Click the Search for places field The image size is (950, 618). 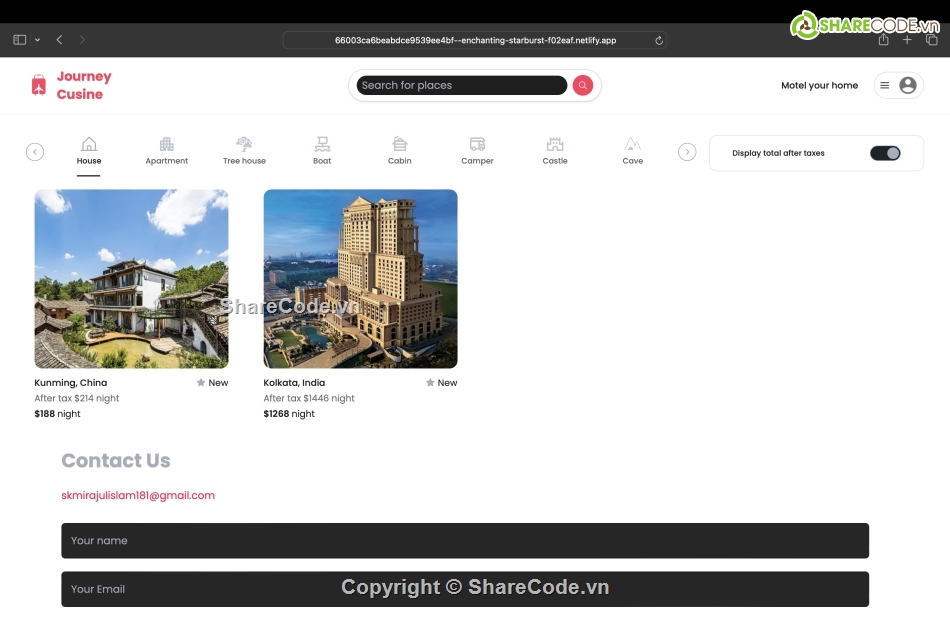[461, 86]
